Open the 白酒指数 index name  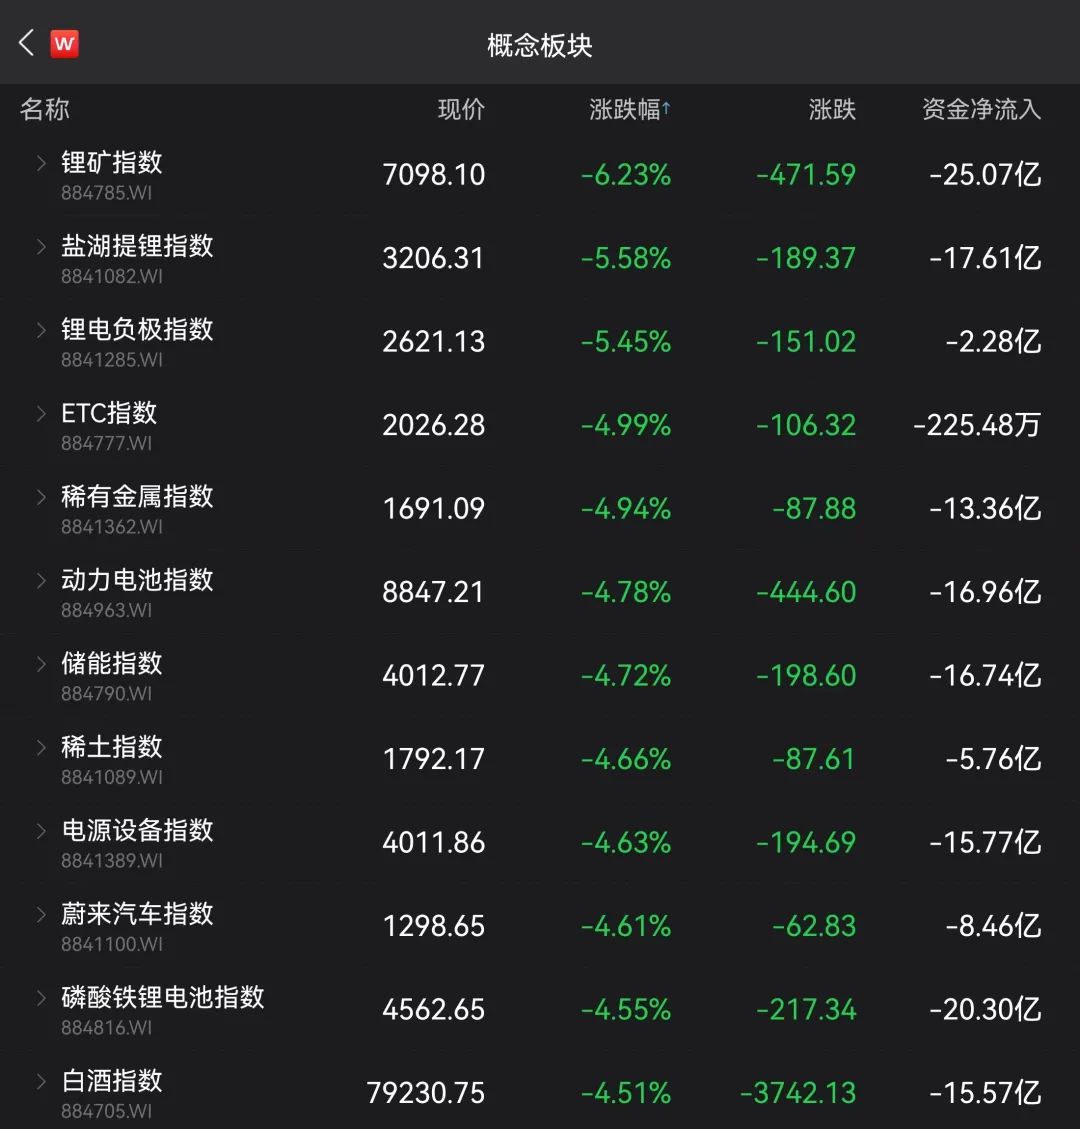coord(112,1081)
